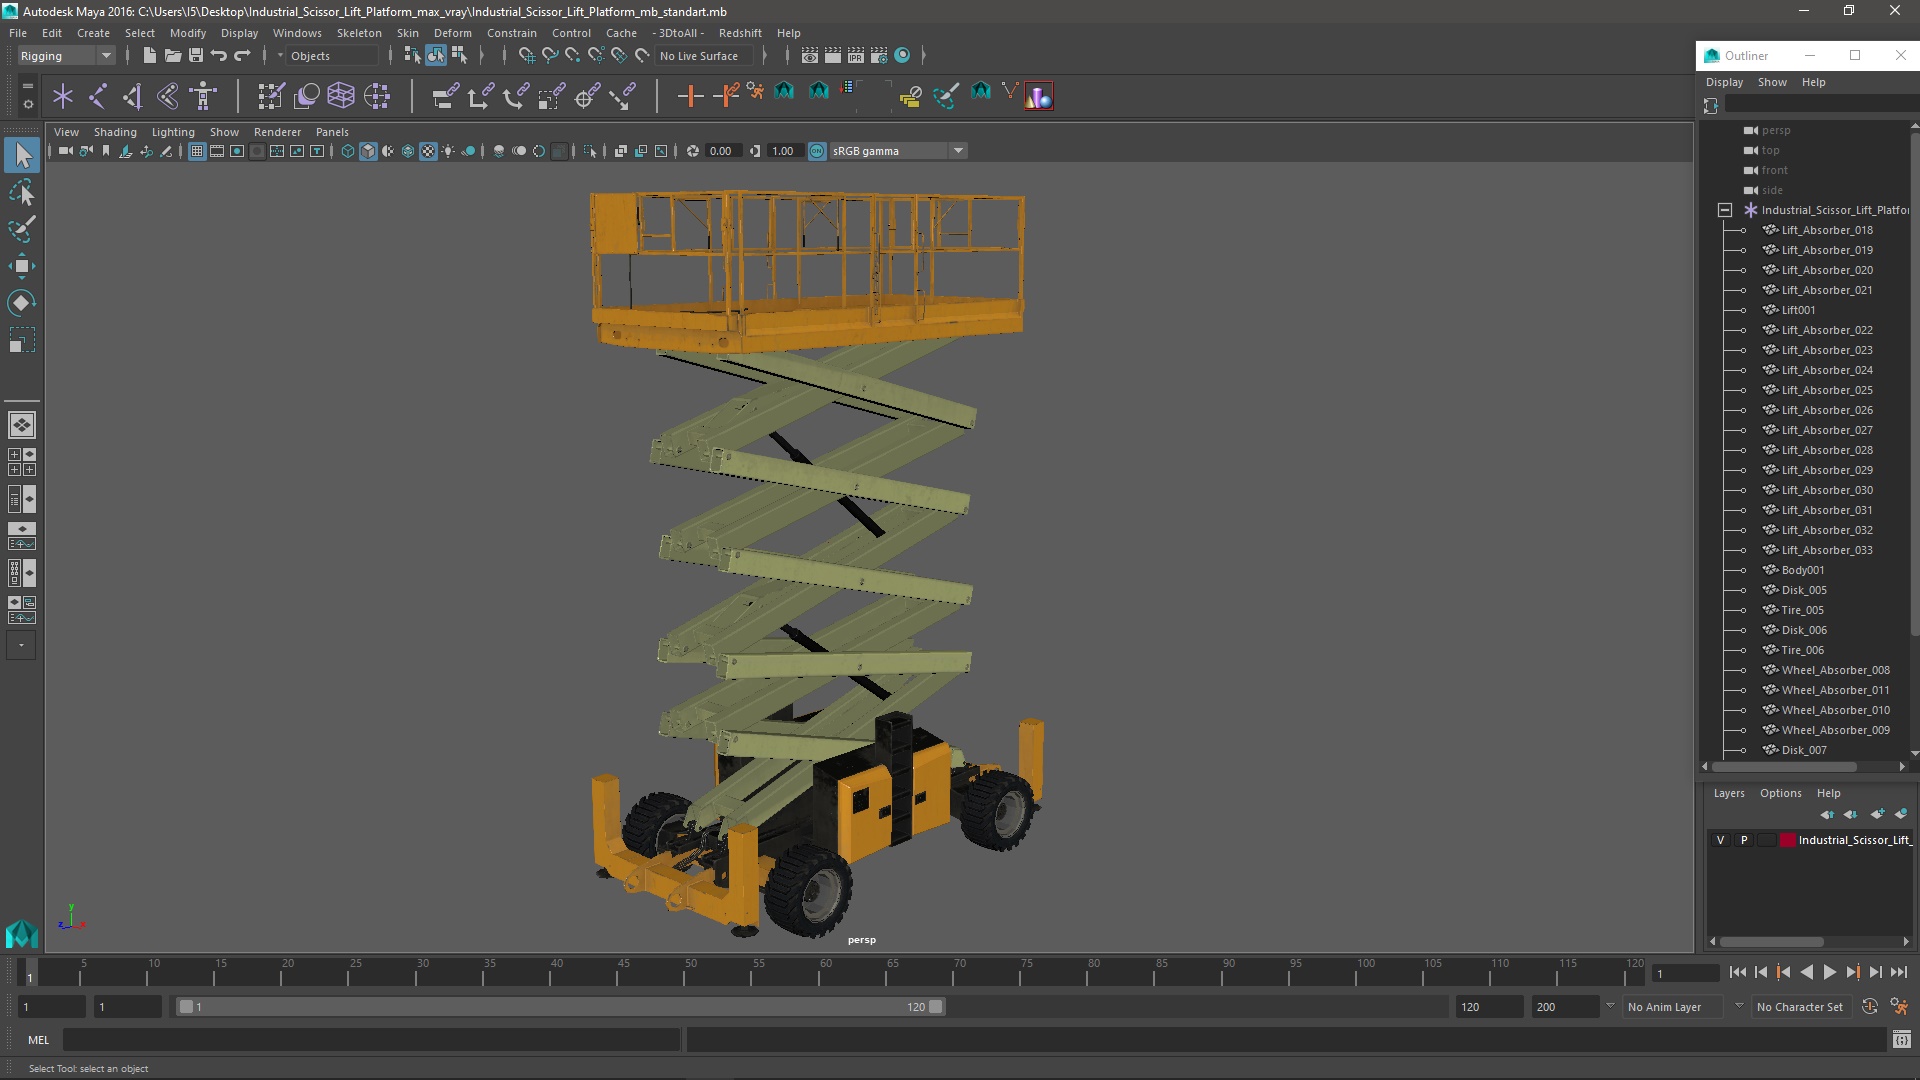Toggle the viewport grid display
Screen dimensions: 1920x1080
(197, 151)
